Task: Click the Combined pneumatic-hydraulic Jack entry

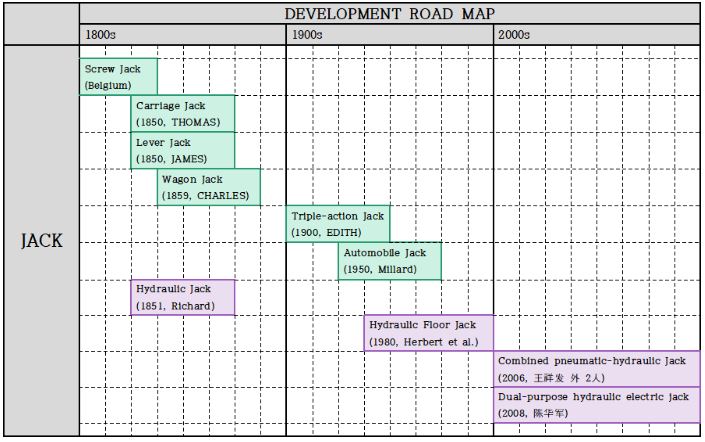Action: [597, 369]
